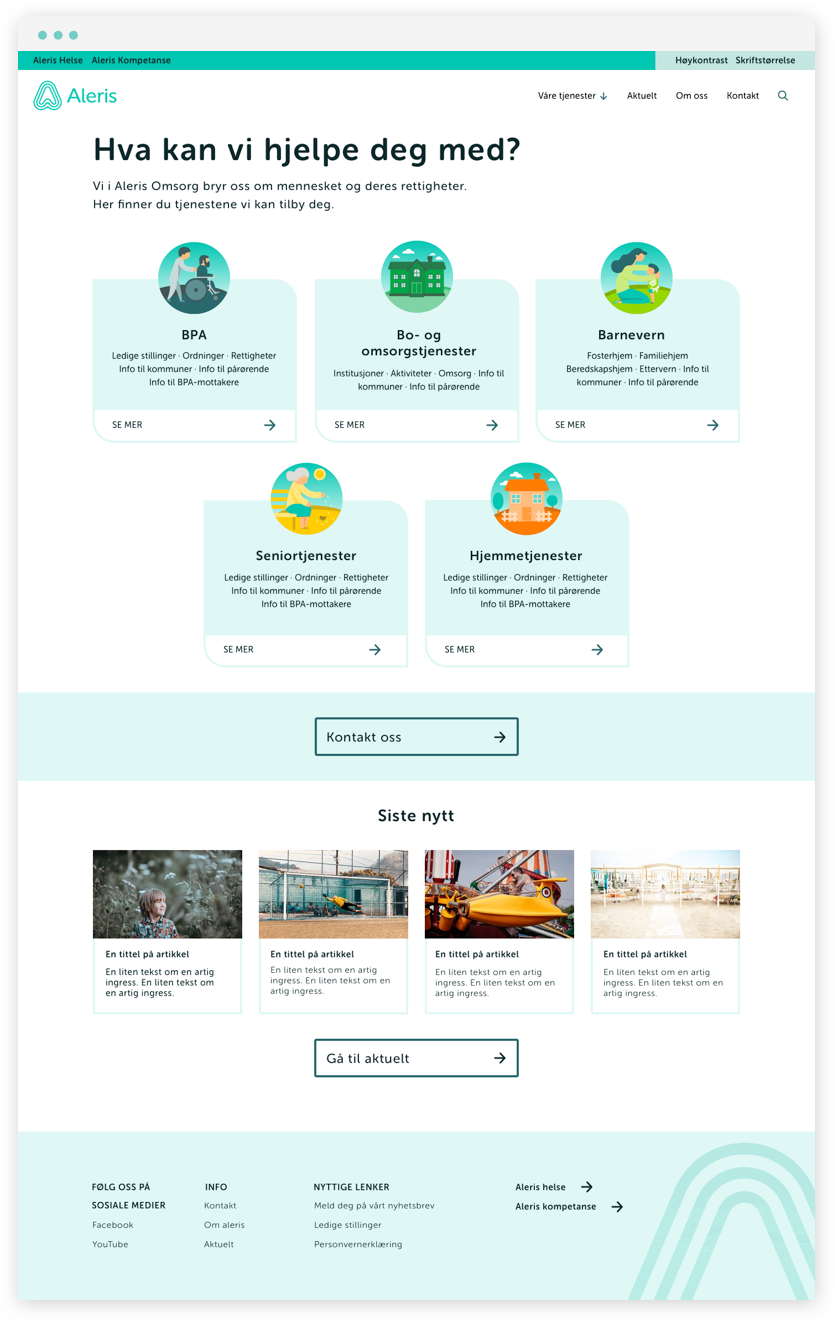Open Facebook link in footer
The height and width of the screenshot is (1322, 835).
point(113,1225)
